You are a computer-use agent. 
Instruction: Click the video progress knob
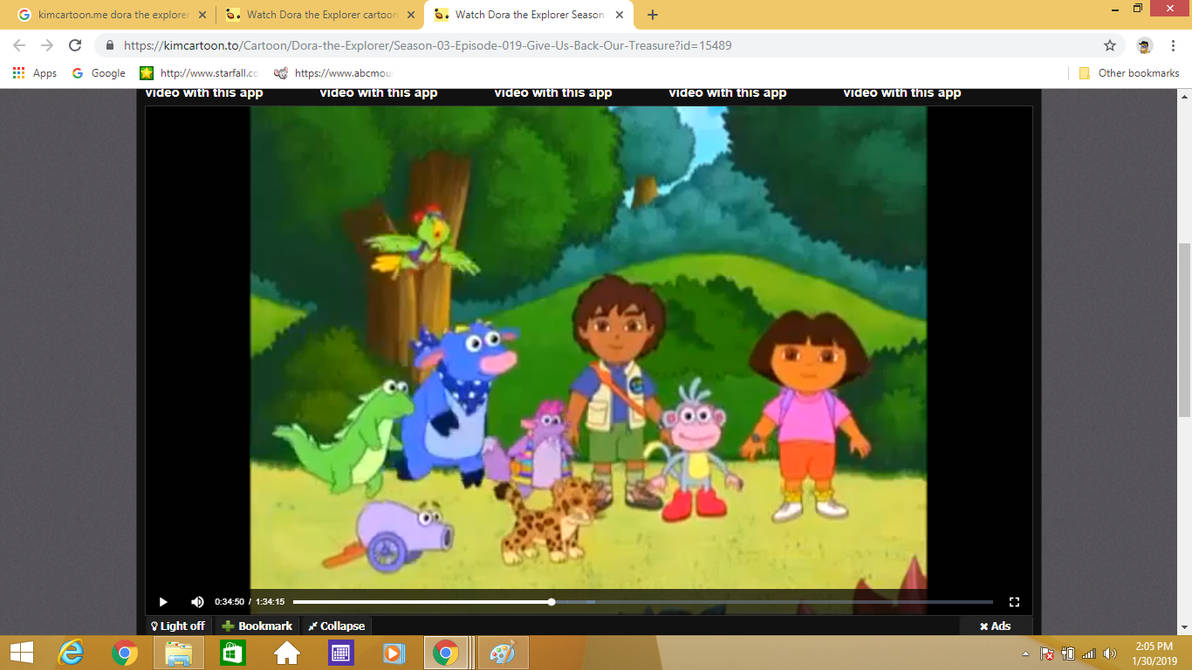(x=552, y=602)
